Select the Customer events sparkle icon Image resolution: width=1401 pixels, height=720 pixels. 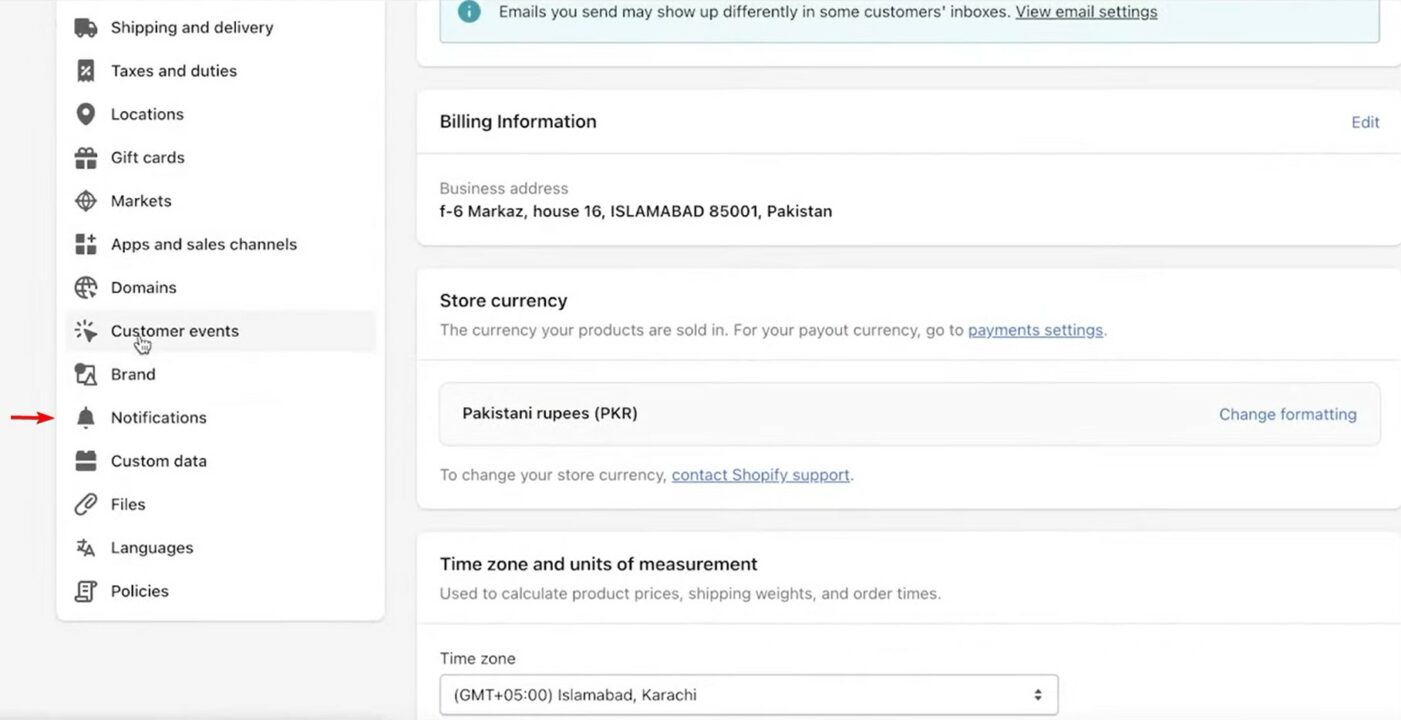[x=87, y=330]
